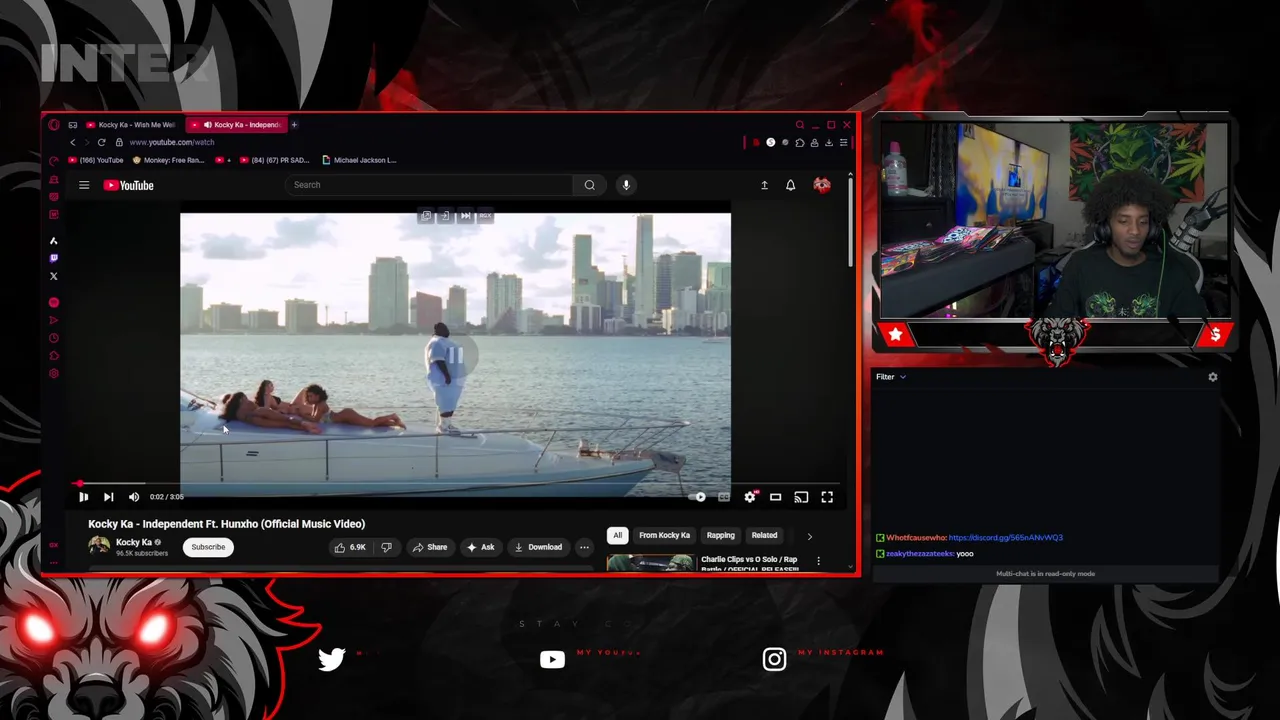The image size is (1280, 720).
Task: Open YouTube notifications bell
Action: tap(790, 185)
